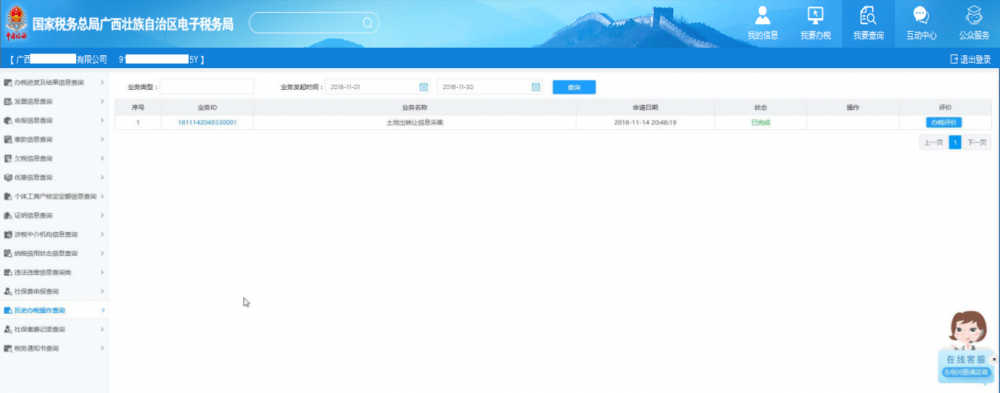Click the 业务名称 column header
Image resolution: width=1000 pixels, height=393 pixels.
click(x=415, y=107)
